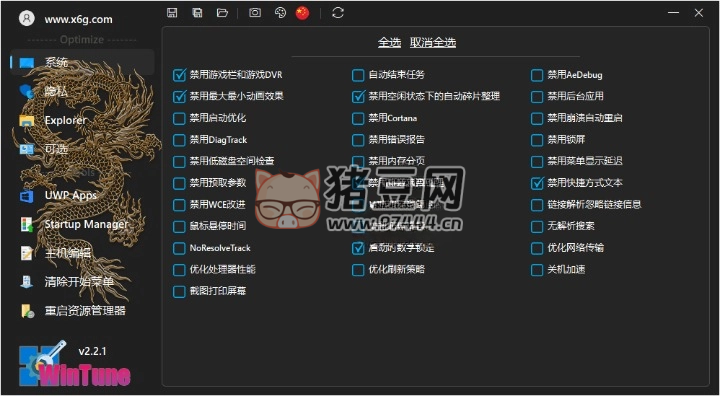Check 链接解析忽略链接信息
The height and width of the screenshot is (396, 720).
(537, 205)
